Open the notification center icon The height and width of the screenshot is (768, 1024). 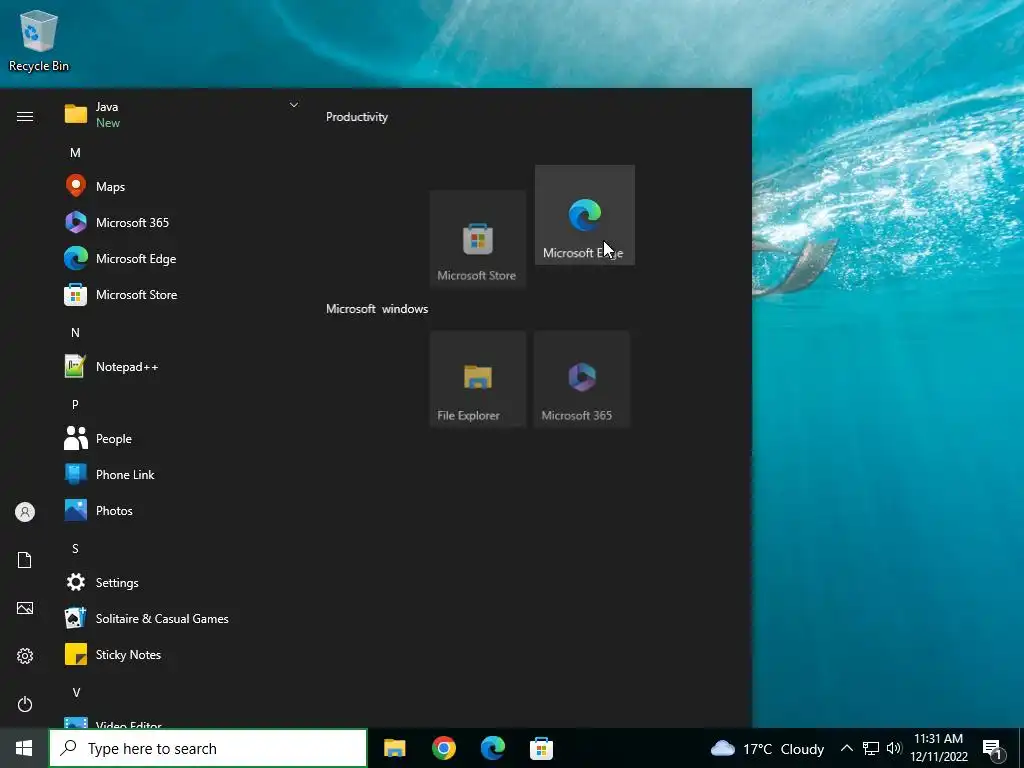point(993,748)
